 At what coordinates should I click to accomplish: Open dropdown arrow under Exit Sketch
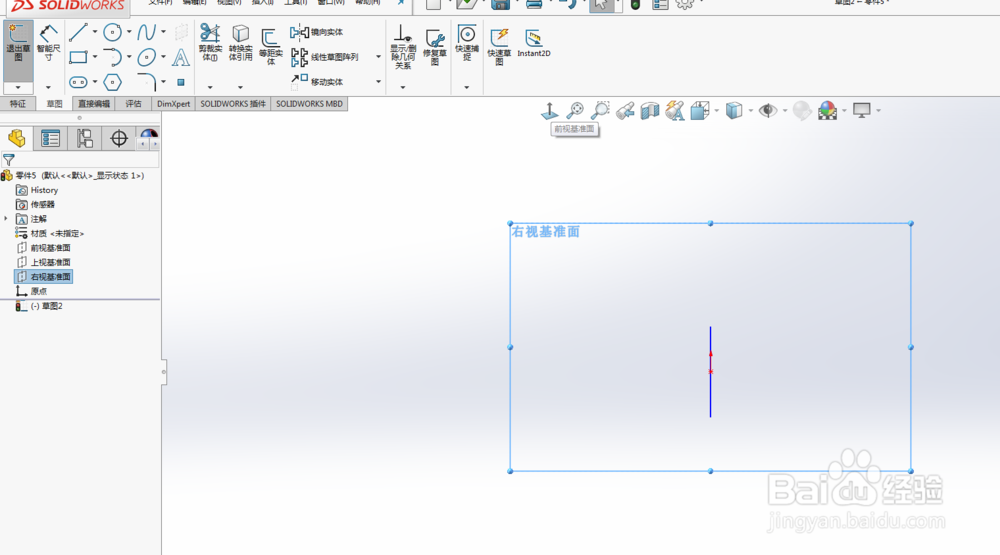coord(18,87)
